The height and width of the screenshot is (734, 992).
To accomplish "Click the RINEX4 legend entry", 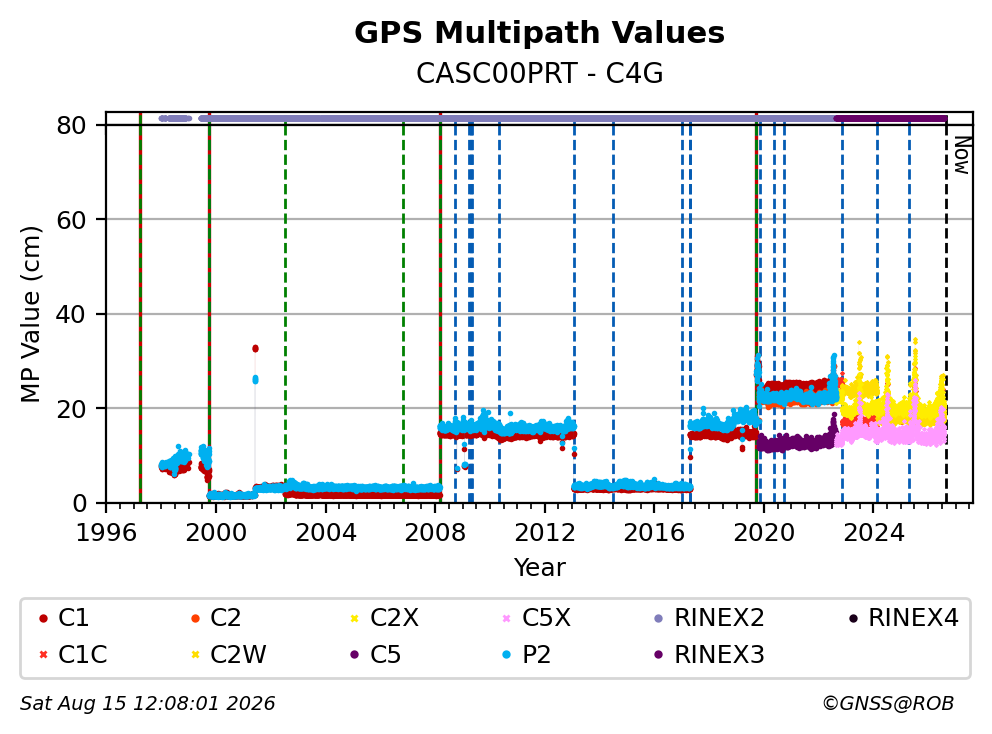I will click(903, 618).
